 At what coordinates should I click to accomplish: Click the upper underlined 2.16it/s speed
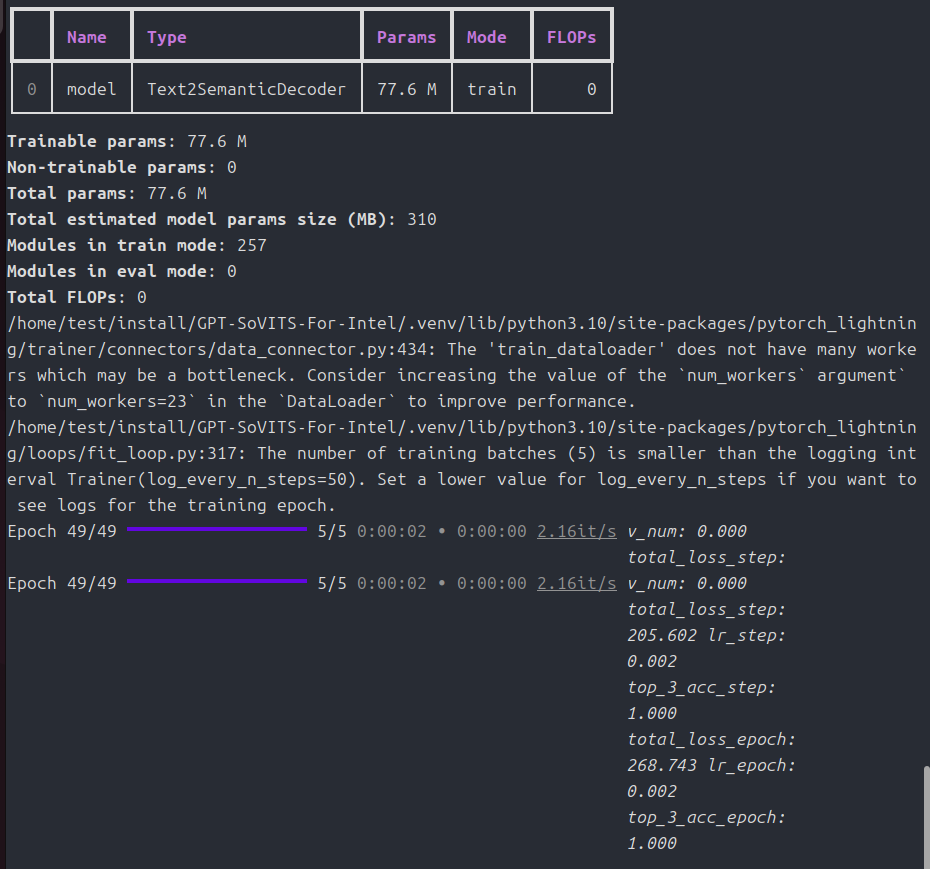pos(576,531)
